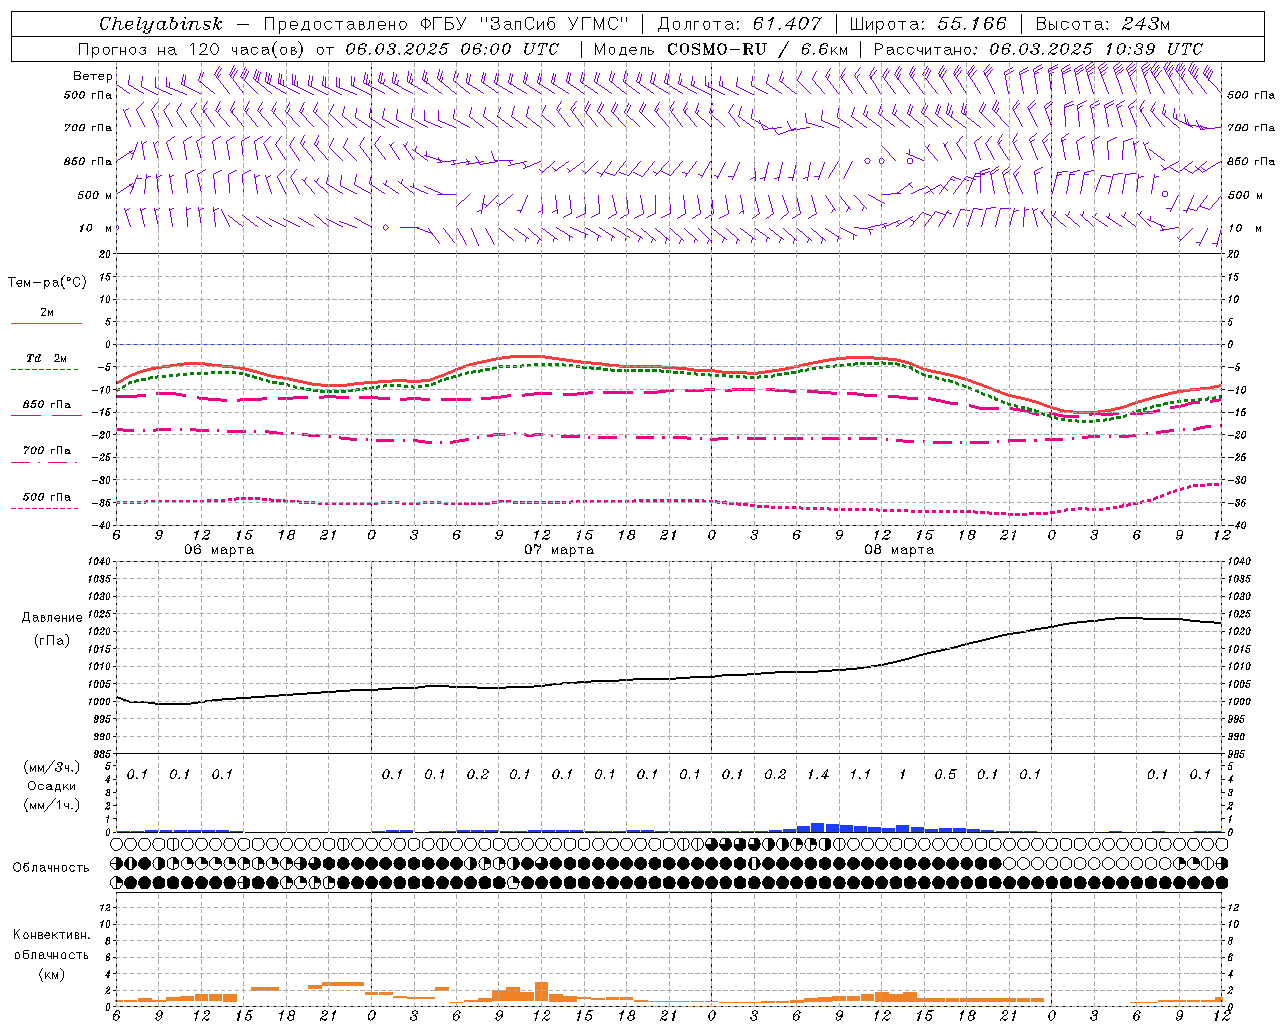The height and width of the screenshot is (1024, 1280).
Task: Select the 'Предоставлено ФГБУ ЗапСиб УГМС' provider text
Action: (444, 24)
